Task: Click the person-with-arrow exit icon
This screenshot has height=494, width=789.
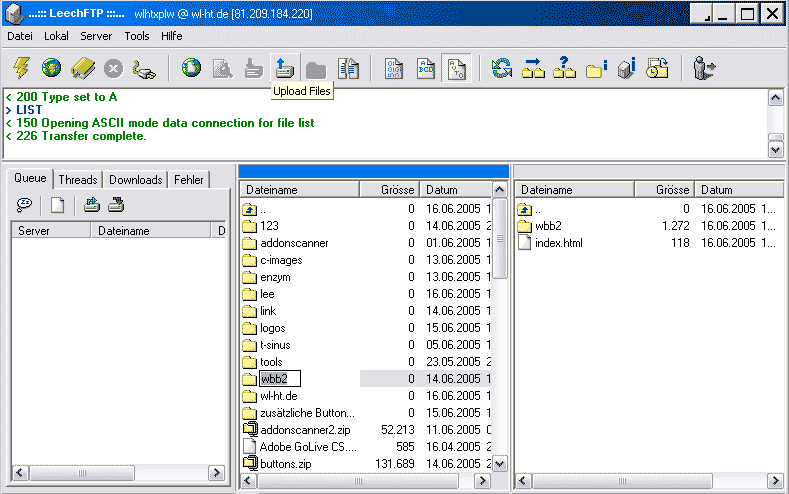Action: [x=704, y=68]
